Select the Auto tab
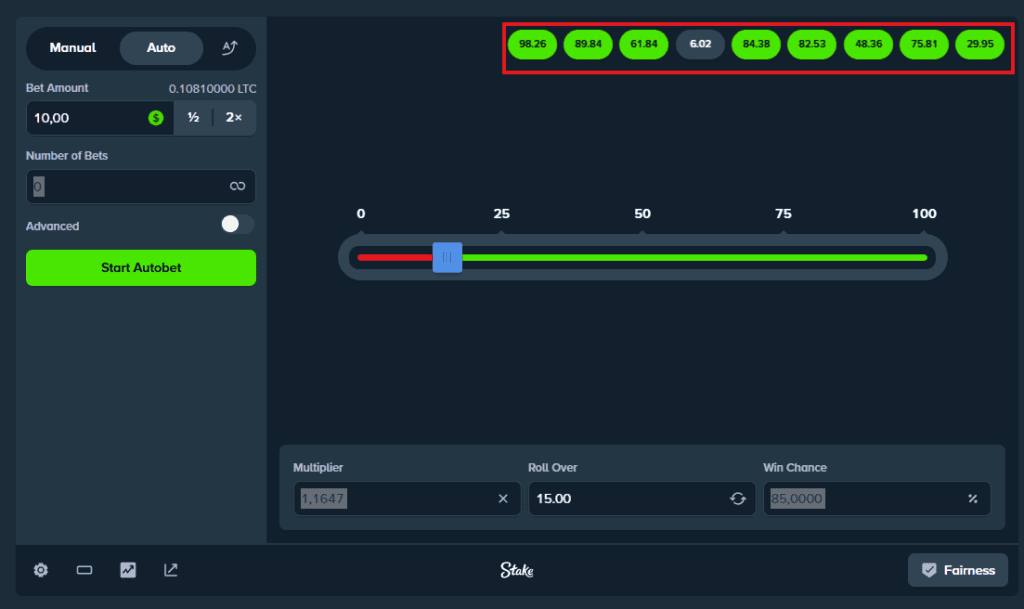 coord(161,48)
